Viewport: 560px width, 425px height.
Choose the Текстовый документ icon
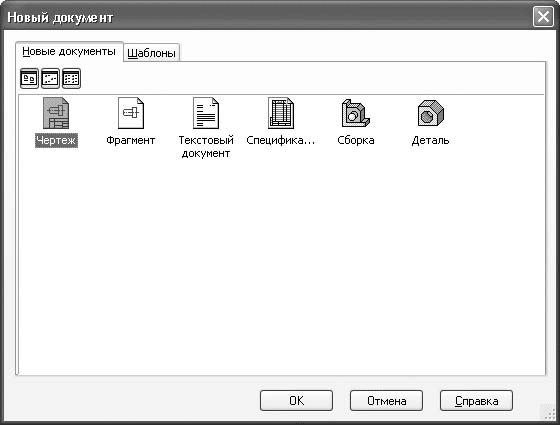206,113
